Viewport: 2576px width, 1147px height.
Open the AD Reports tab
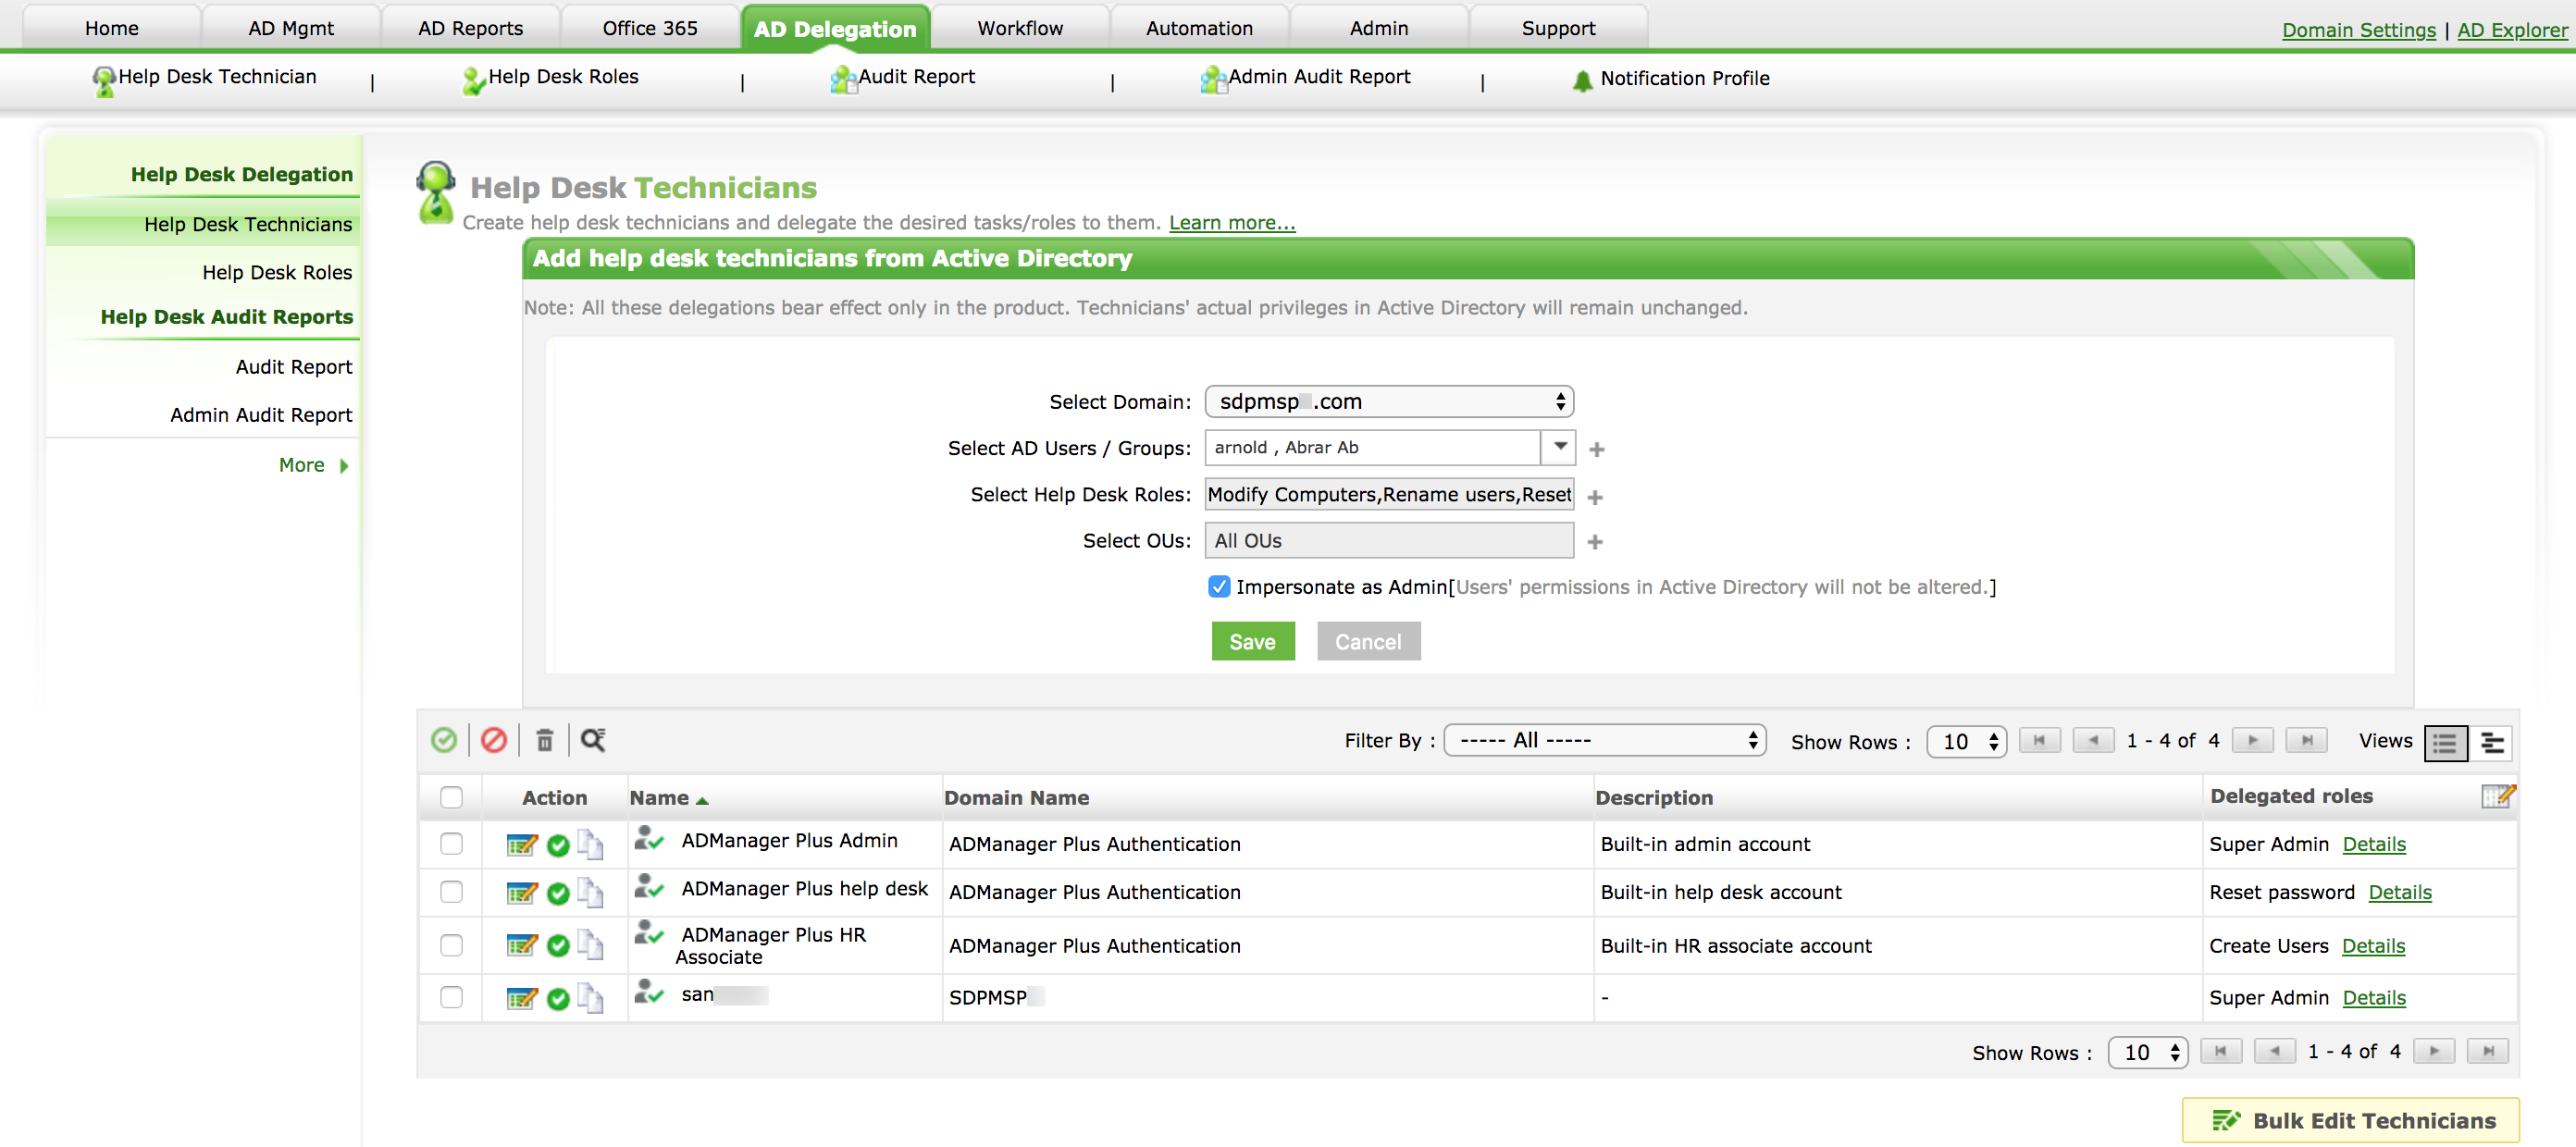470,28
